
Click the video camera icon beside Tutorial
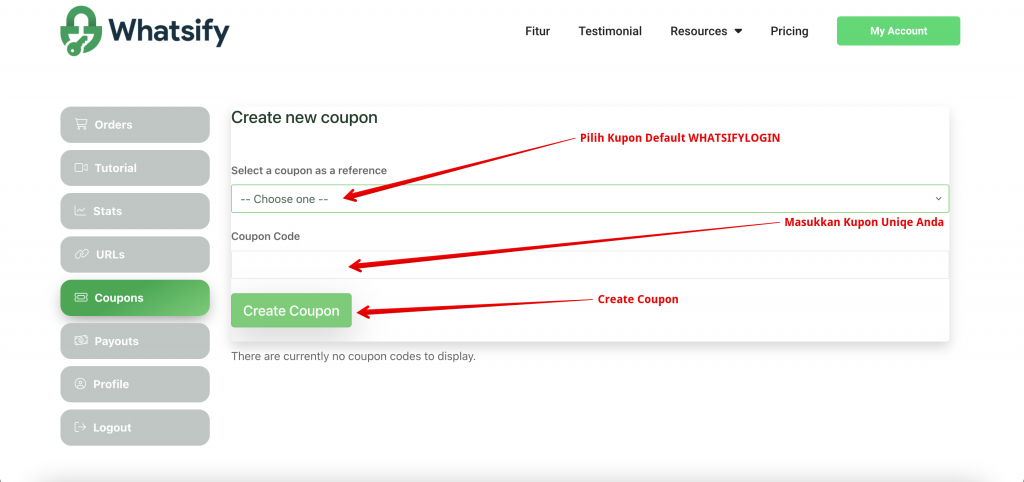point(80,168)
